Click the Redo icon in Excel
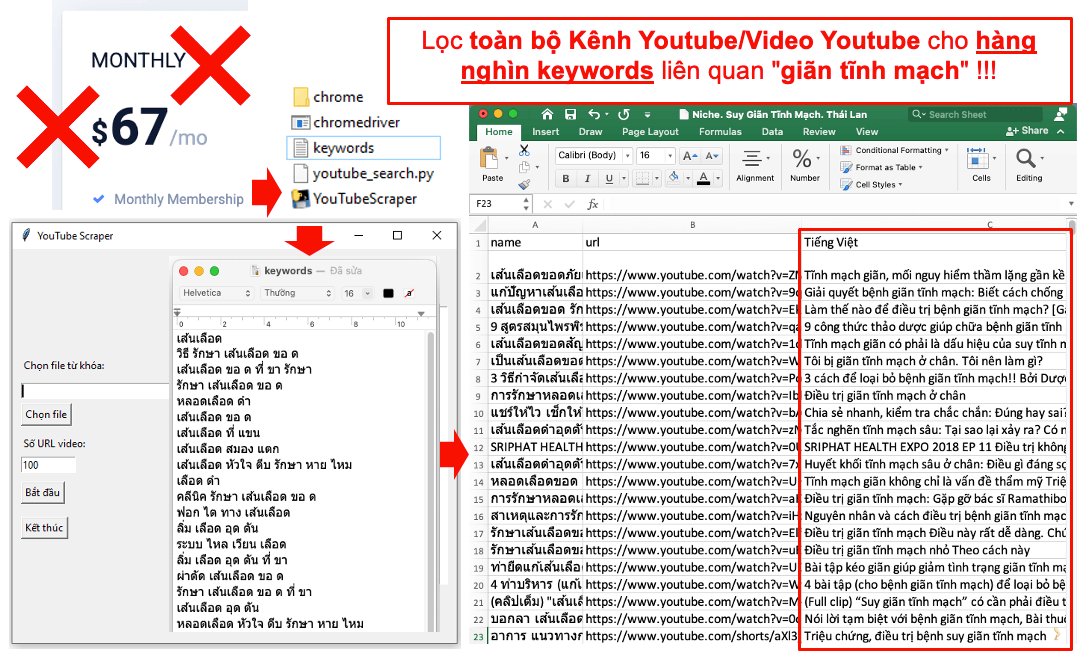Image resolution: width=1083 pixels, height=655 pixels. click(624, 114)
